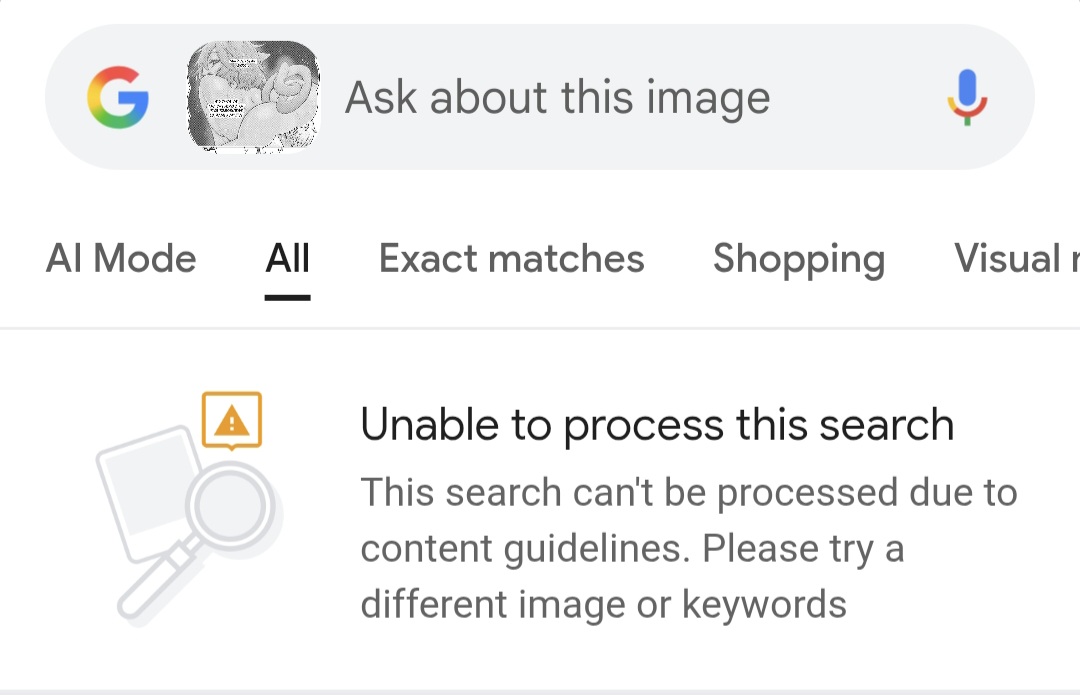Click the Google G logo
This screenshot has height=695, width=1080.
tap(118, 97)
